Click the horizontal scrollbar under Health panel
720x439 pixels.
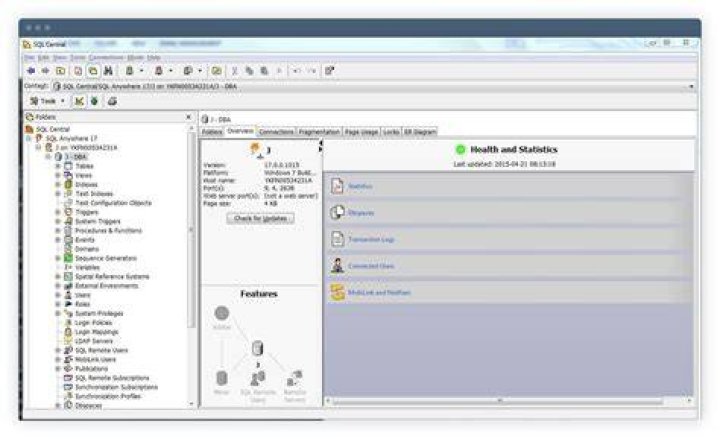[x=498, y=401]
